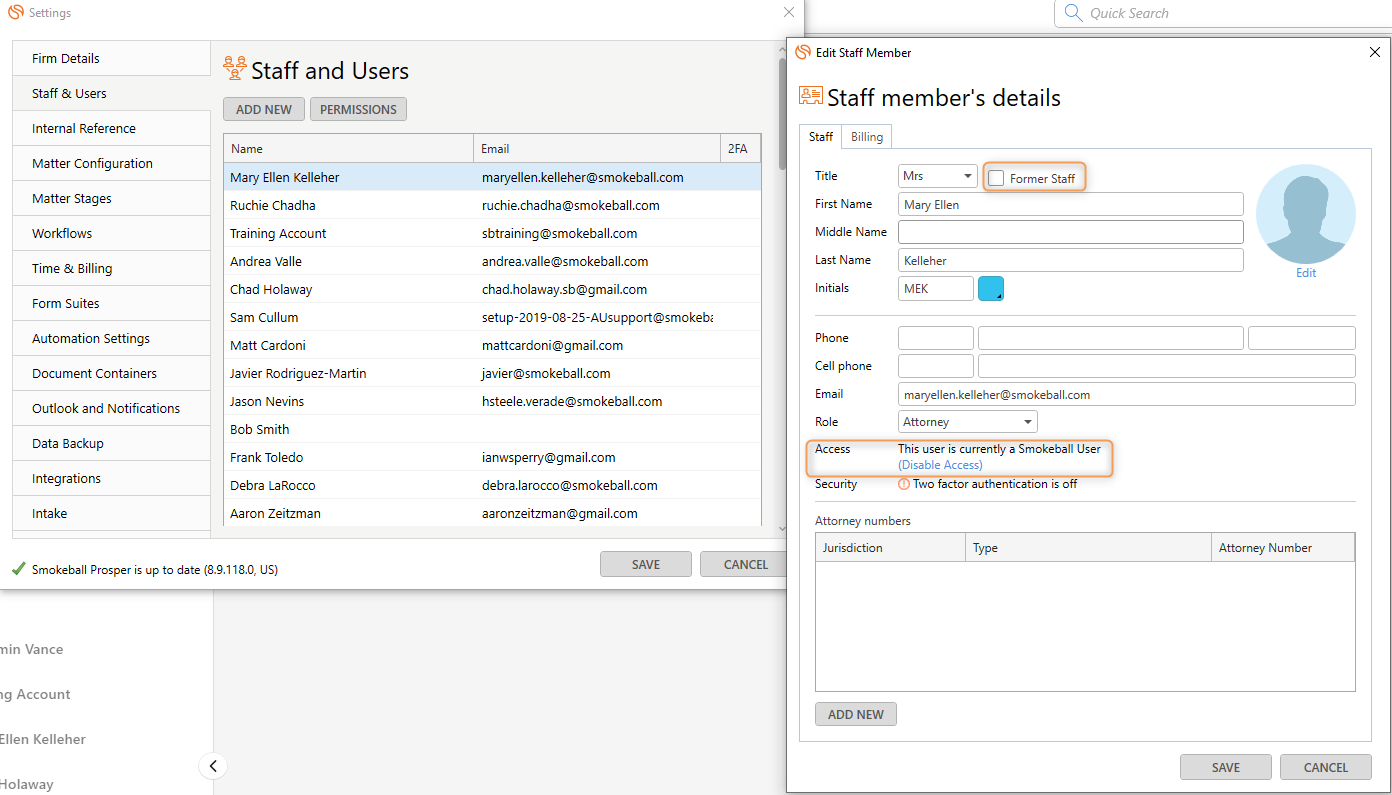Click CANCEL in the Settings window

pos(745,564)
